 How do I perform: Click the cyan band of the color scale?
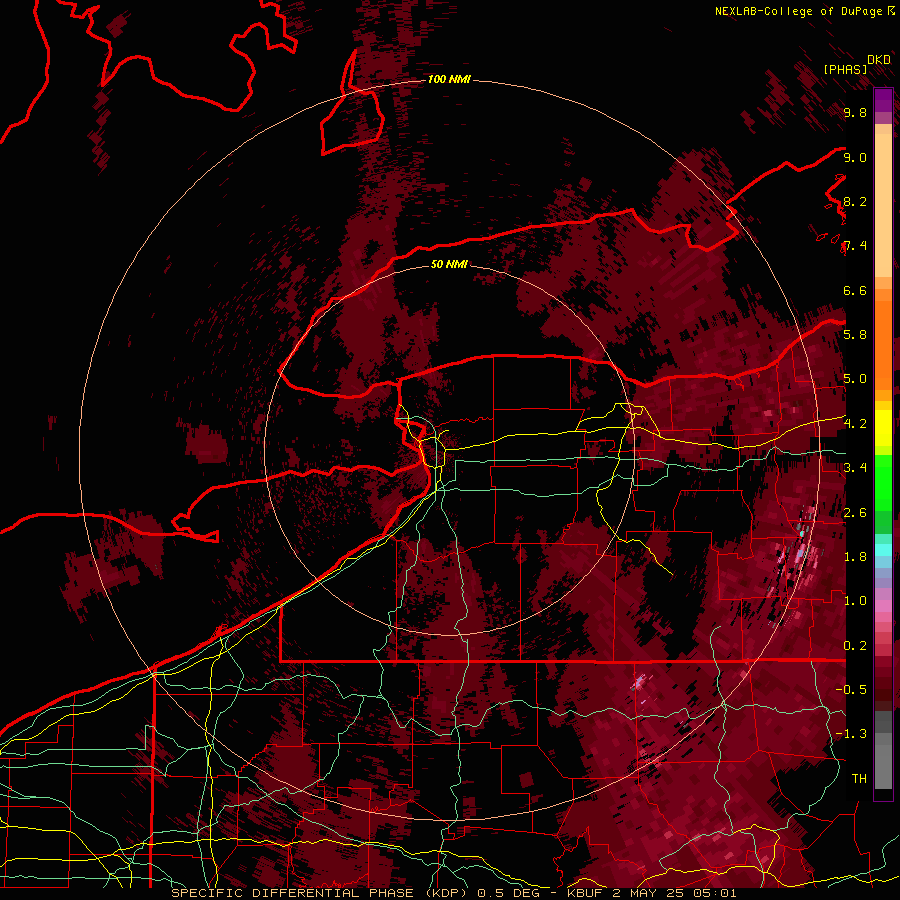[883, 550]
